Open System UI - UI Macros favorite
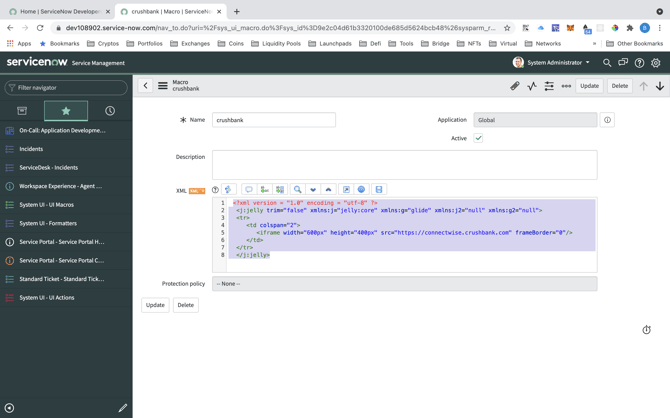The image size is (670, 418). click(x=46, y=205)
